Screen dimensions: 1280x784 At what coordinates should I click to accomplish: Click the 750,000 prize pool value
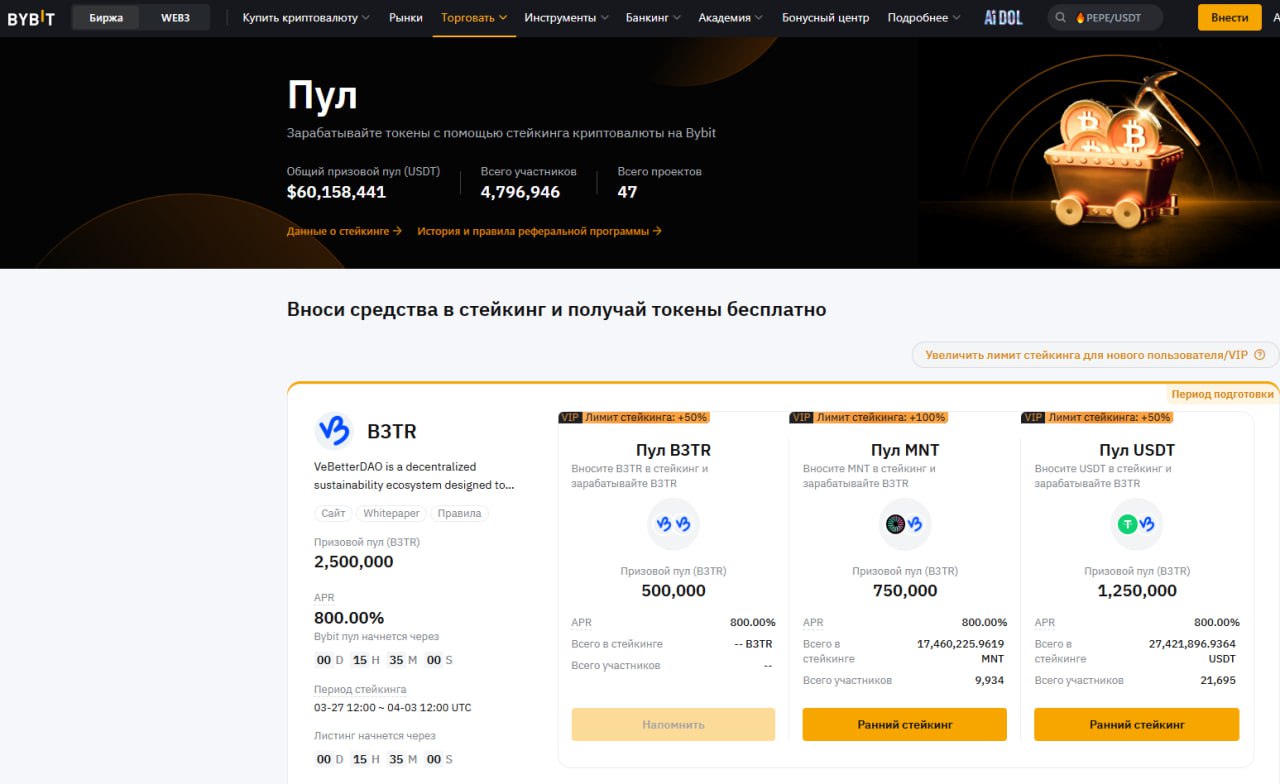click(905, 591)
